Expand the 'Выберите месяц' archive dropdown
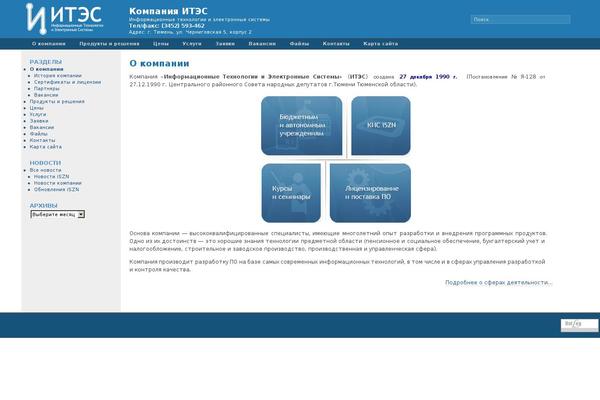Screen dimensions: 600x400 tap(58, 214)
